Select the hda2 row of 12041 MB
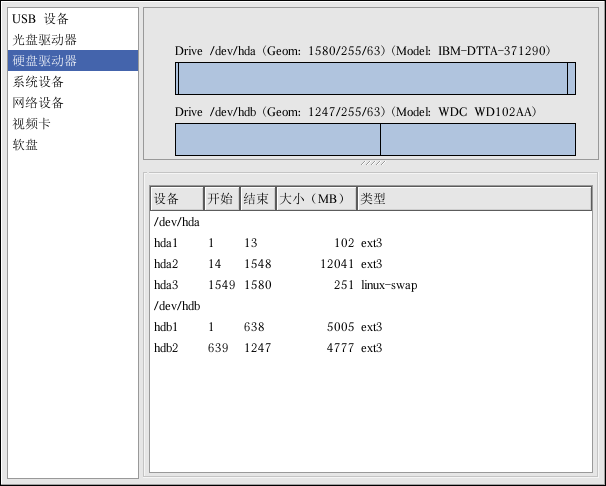 pos(165,264)
